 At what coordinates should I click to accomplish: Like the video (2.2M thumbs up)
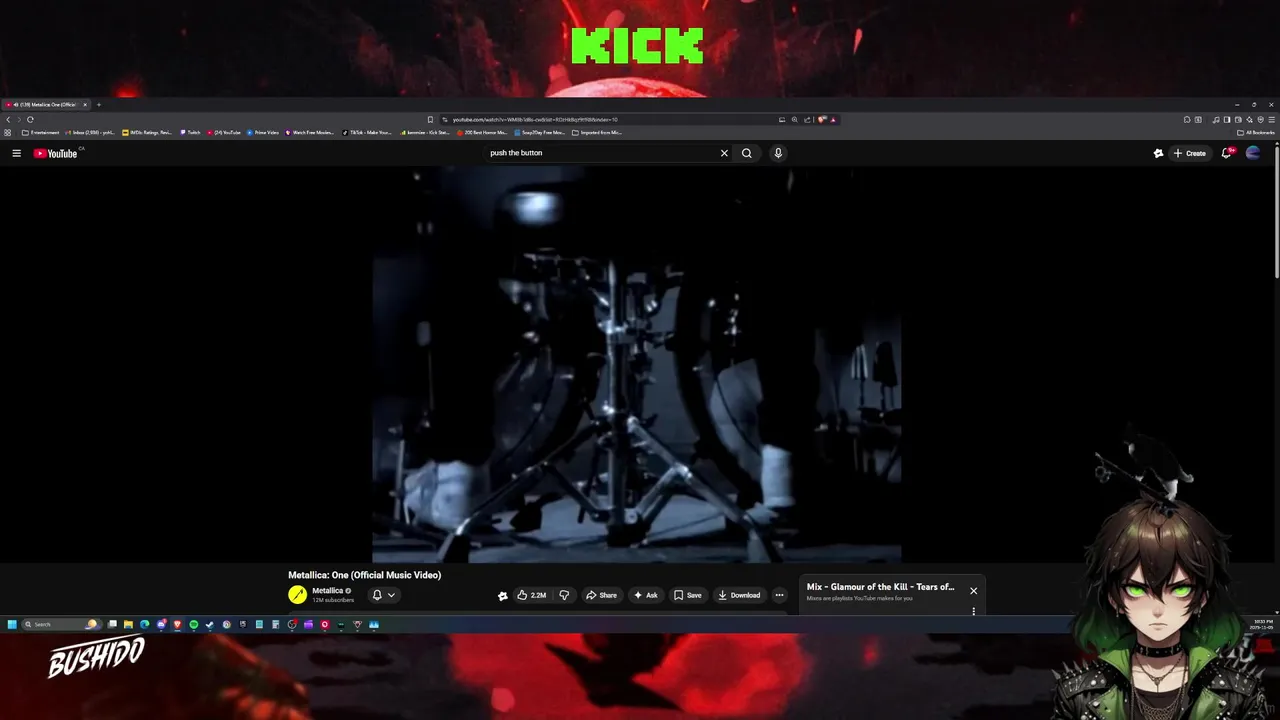[x=532, y=595]
